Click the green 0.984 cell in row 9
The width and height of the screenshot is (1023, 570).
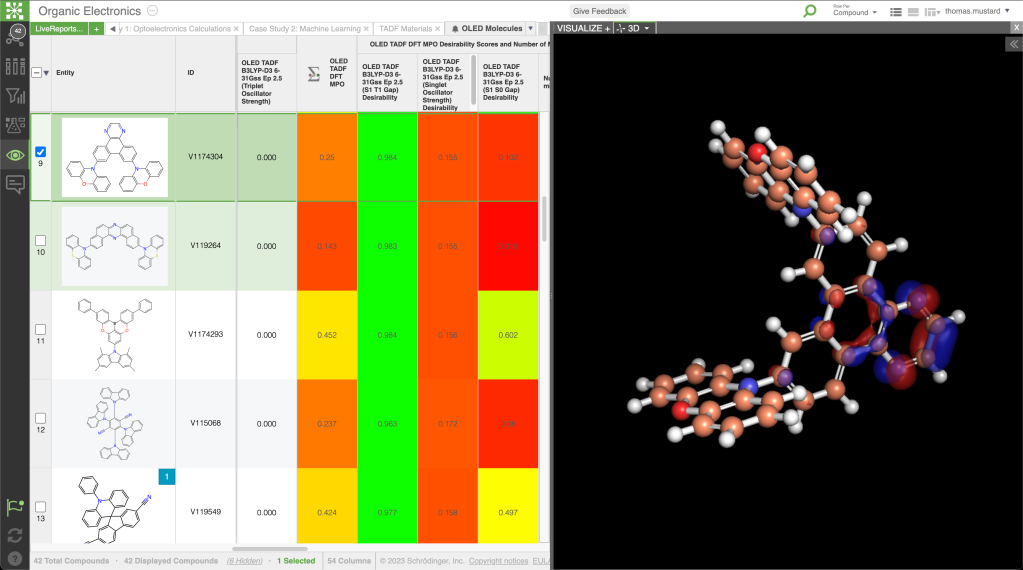(x=387, y=157)
